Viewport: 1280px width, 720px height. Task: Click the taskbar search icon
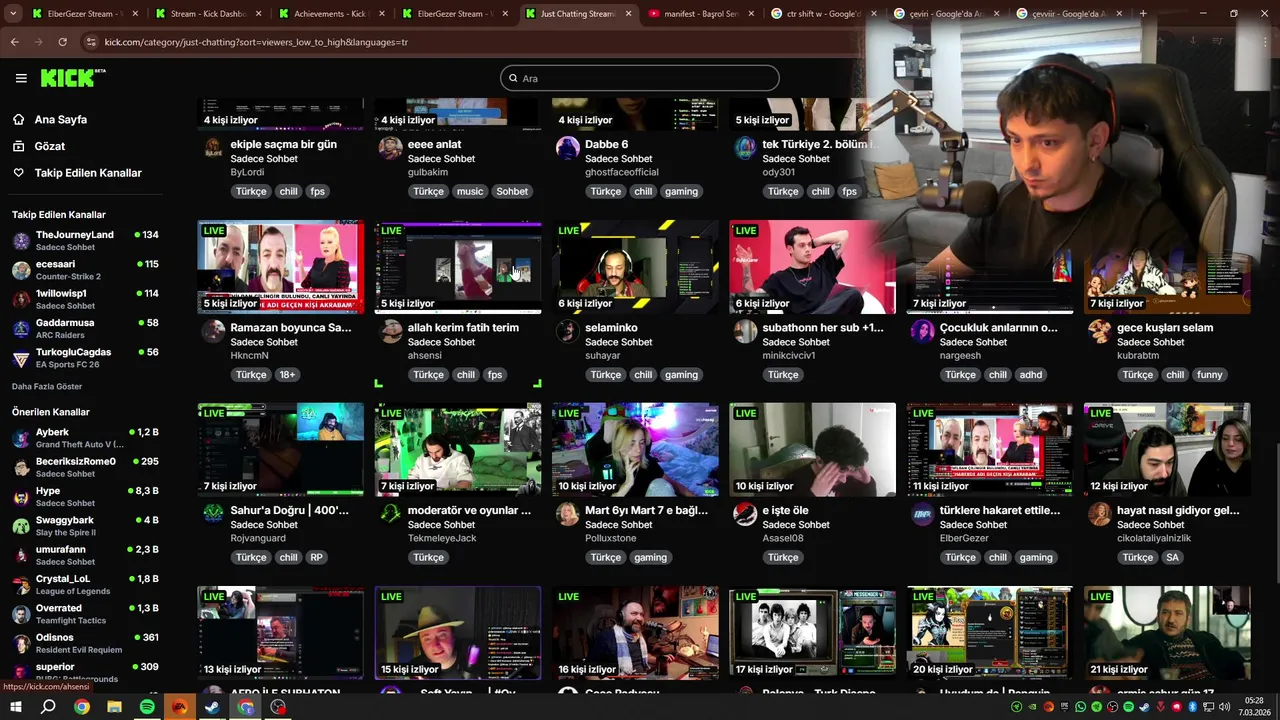(48, 707)
